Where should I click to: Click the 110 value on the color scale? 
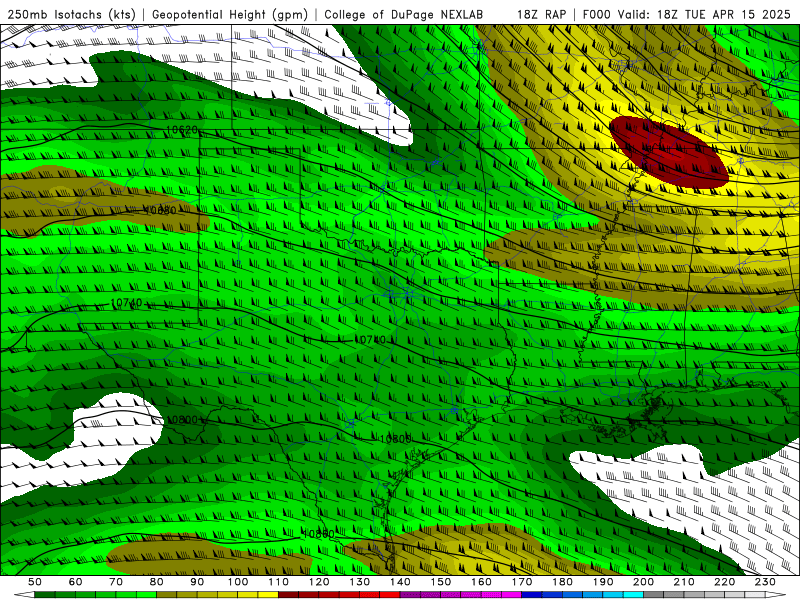coord(279,582)
